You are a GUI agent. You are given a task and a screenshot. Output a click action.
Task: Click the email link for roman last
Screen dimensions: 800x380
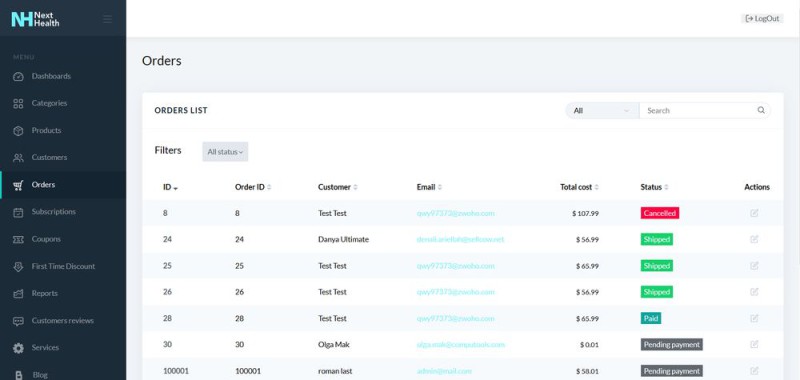(x=444, y=371)
